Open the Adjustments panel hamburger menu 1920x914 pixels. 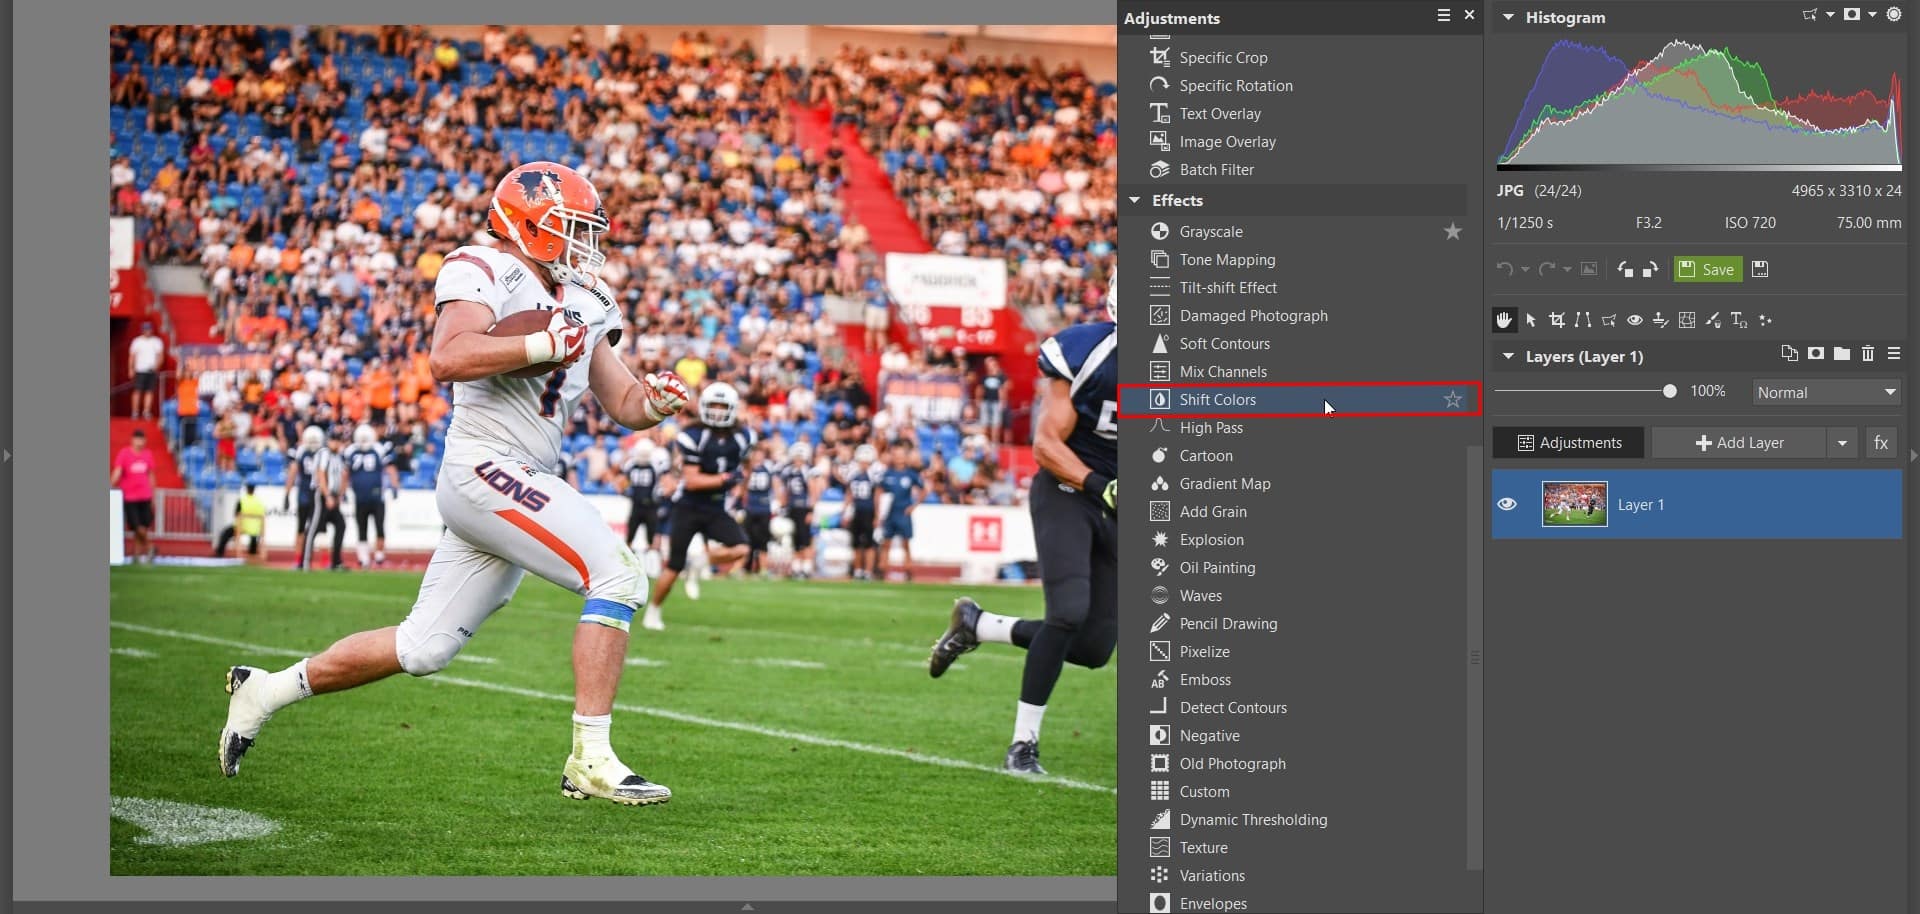click(x=1443, y=15)
